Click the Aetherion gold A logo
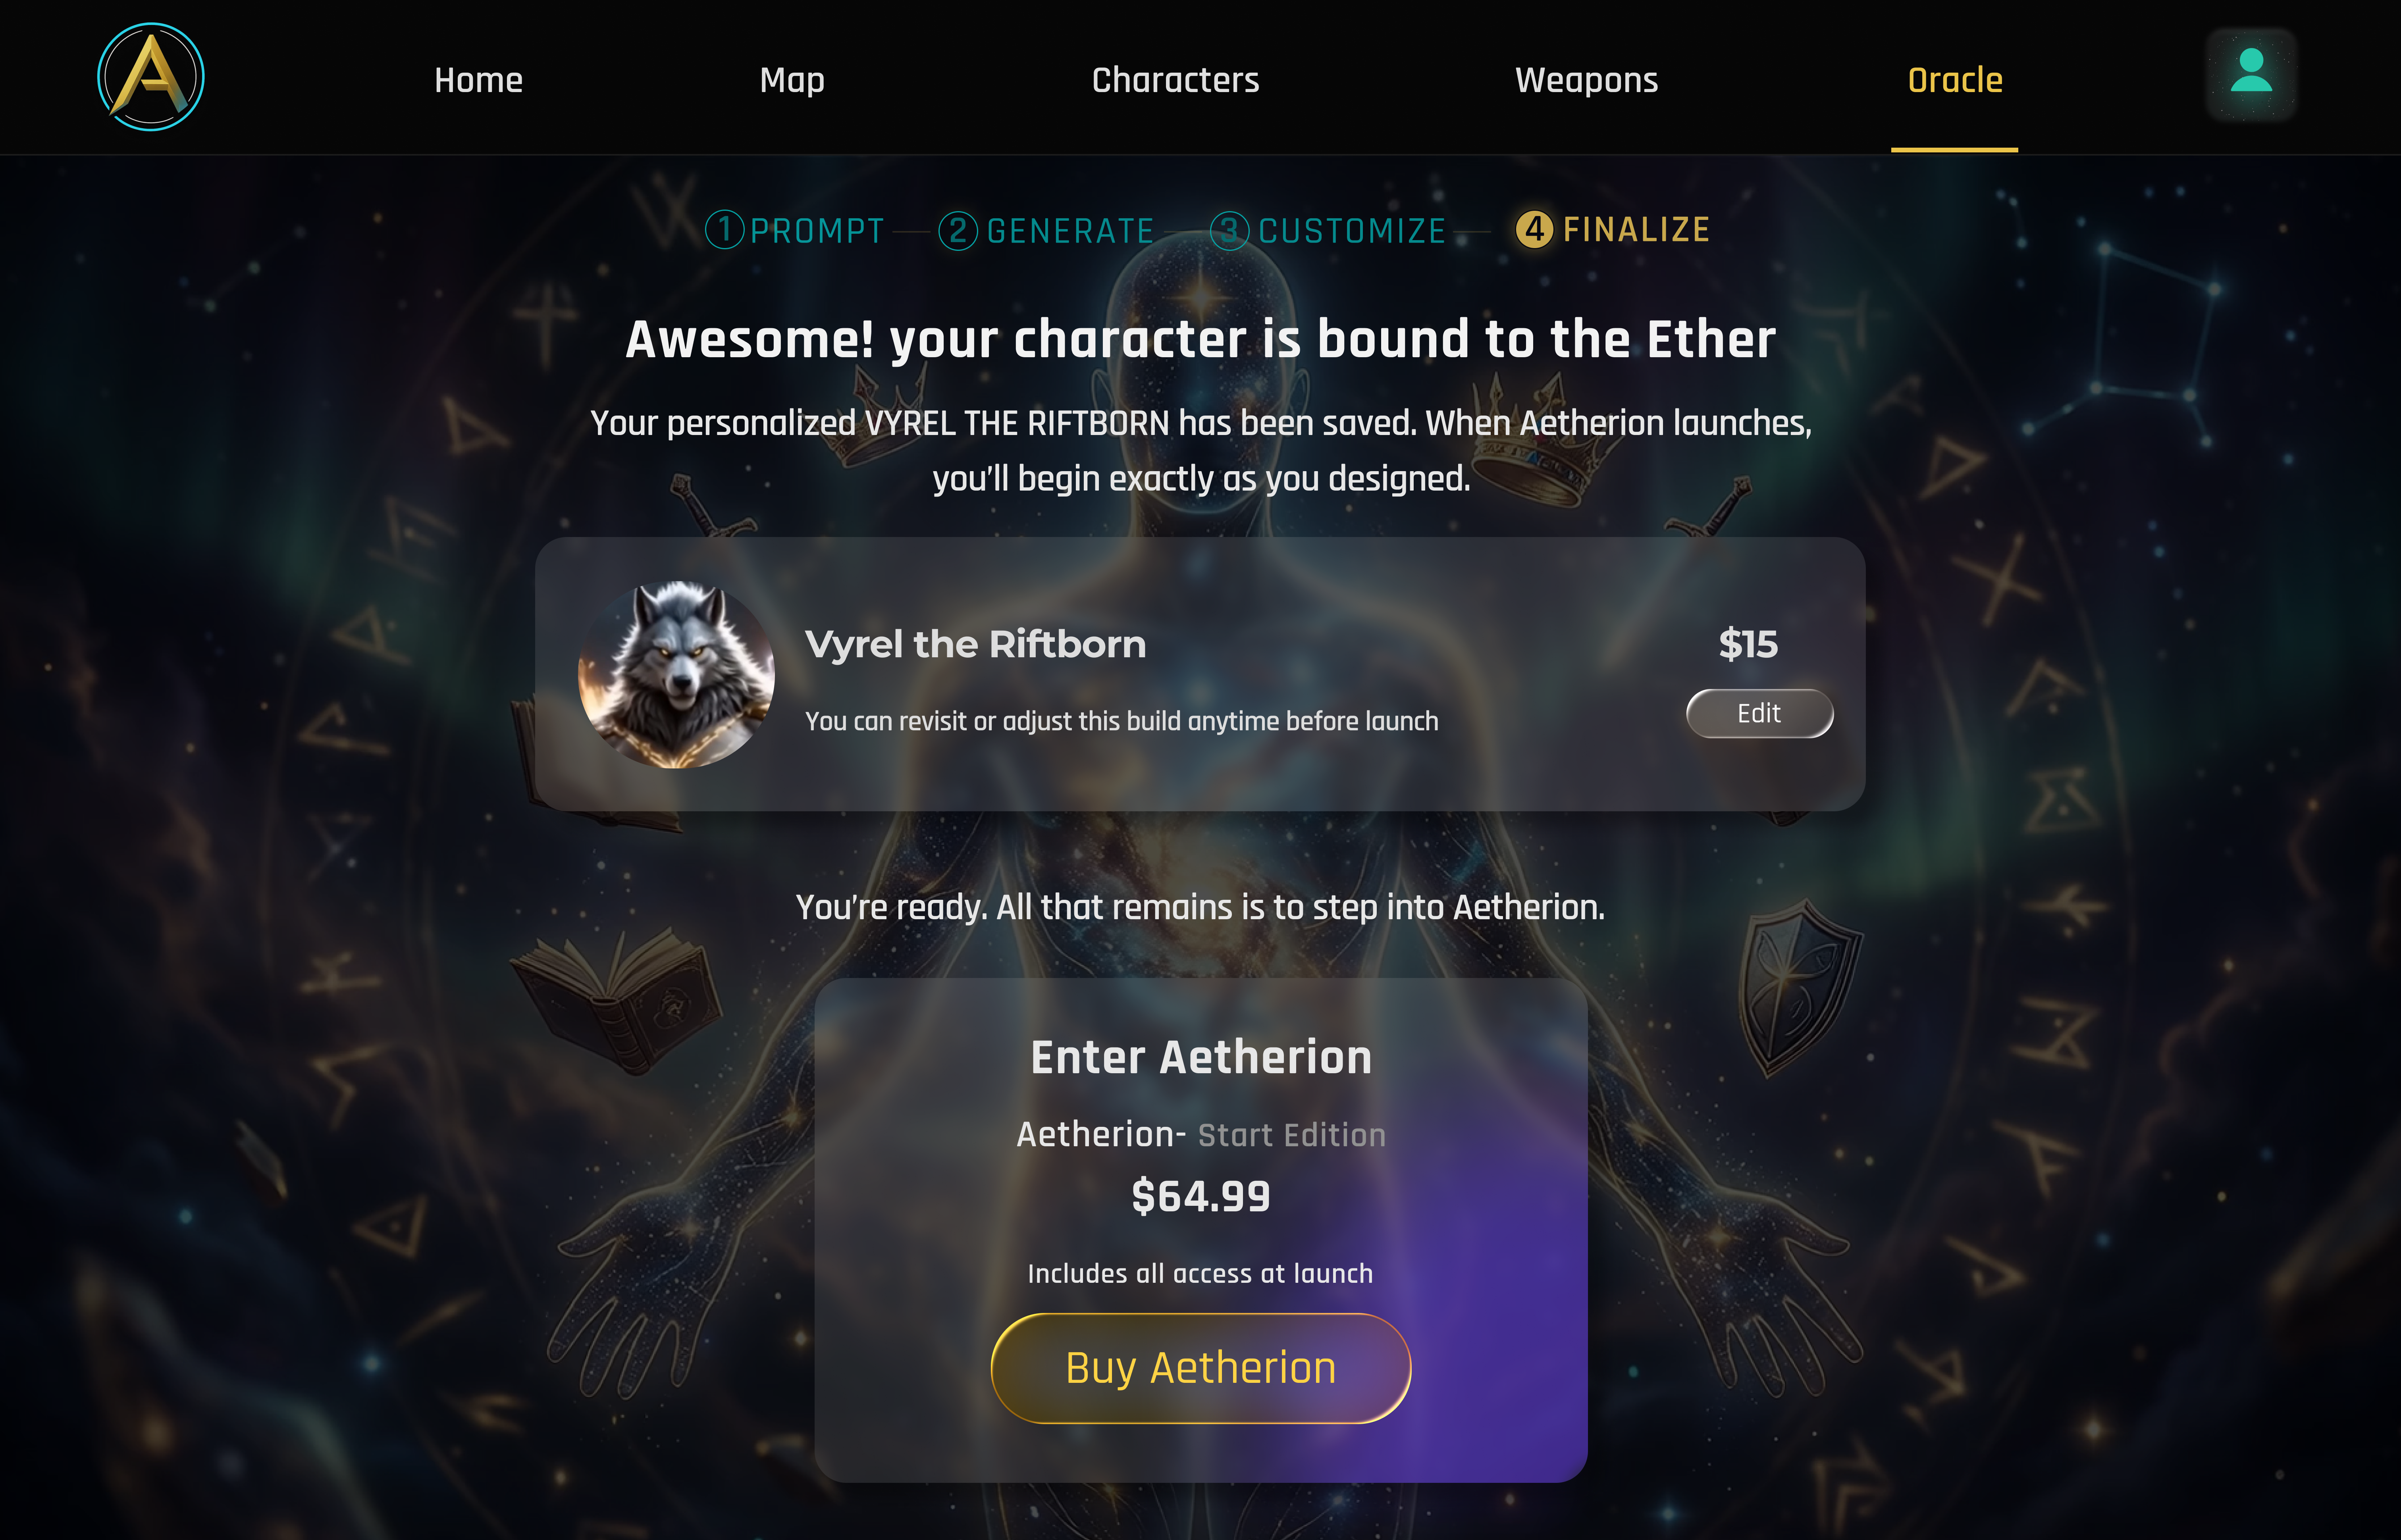Image resolution: width=2401 pixels, height=1540 pixels. [x=151, y=77]
